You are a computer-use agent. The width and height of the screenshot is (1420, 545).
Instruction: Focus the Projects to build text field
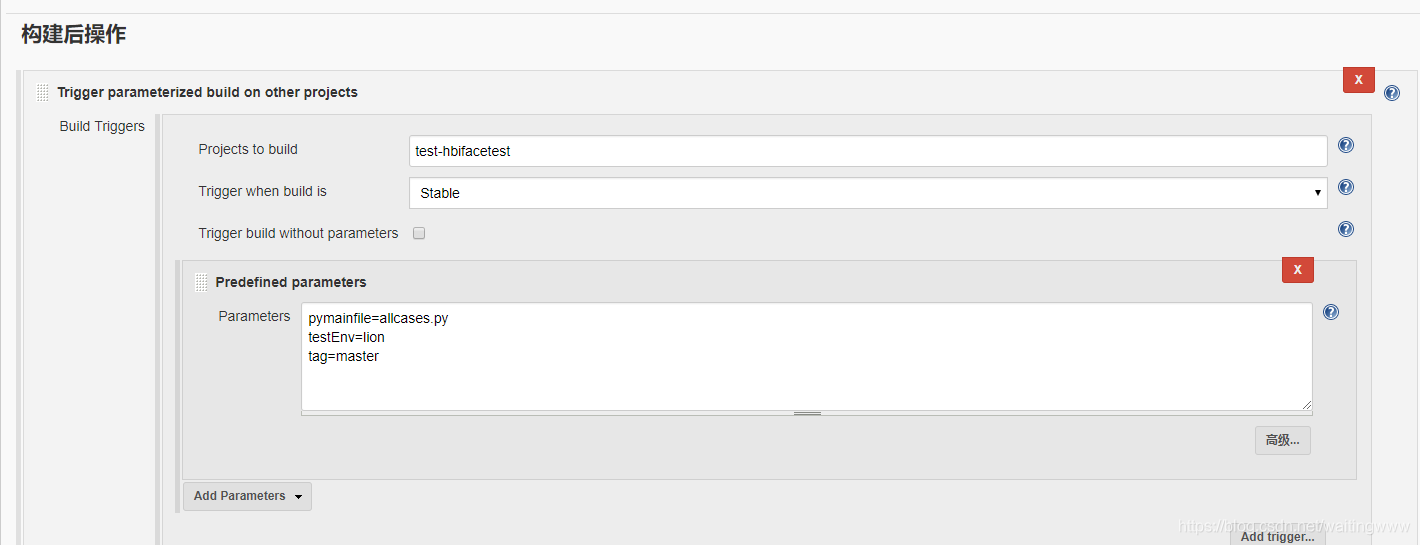pos(868,151)
